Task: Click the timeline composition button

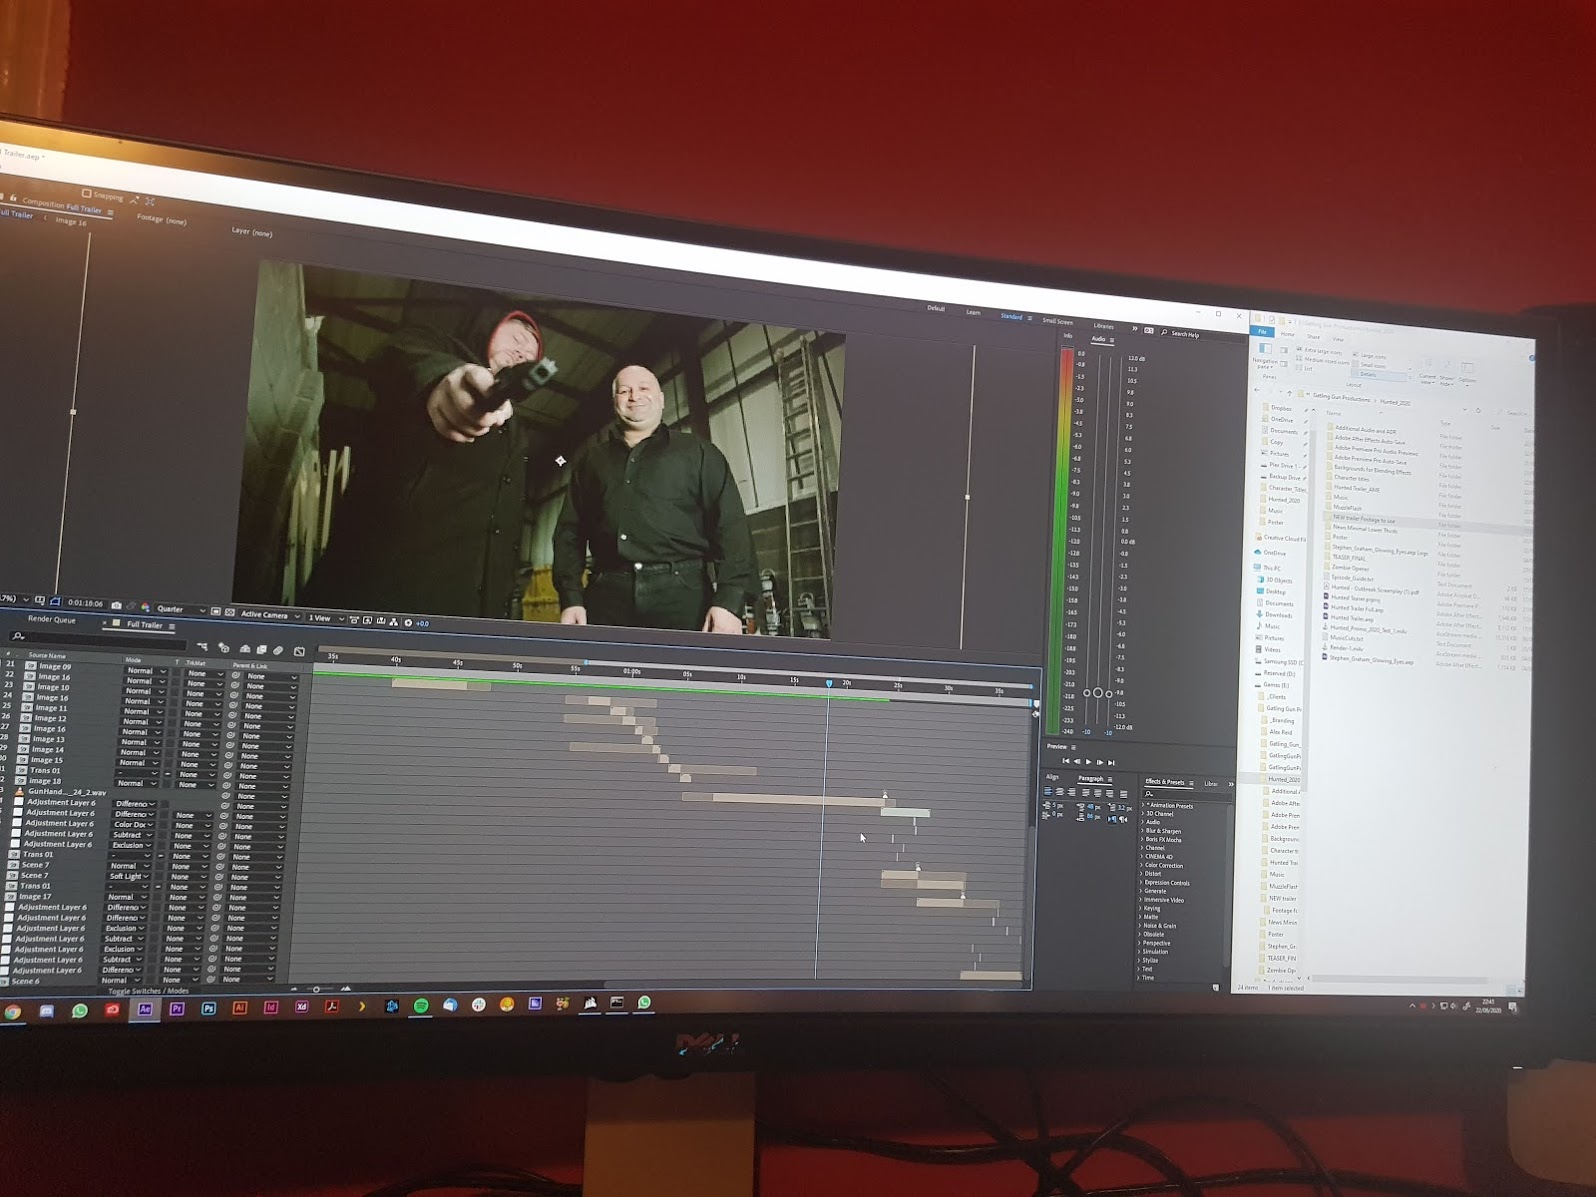Action: tap(381, 621)
